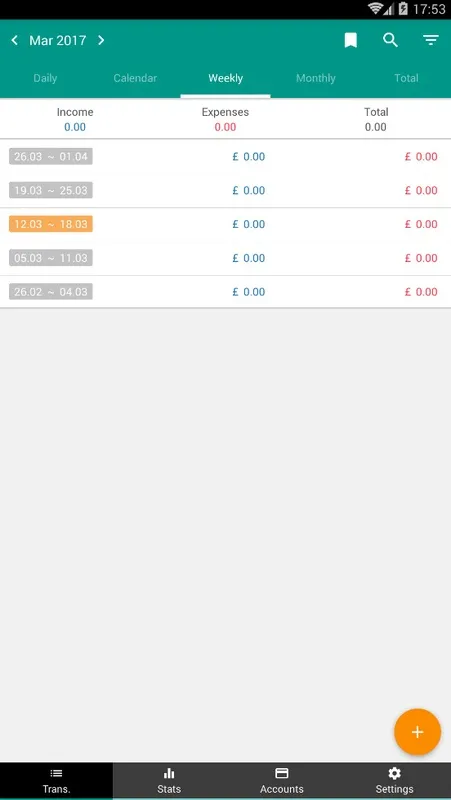Open the filter icon in header
Viewport: 451px width, 800px height.
(x=431, y=40)
